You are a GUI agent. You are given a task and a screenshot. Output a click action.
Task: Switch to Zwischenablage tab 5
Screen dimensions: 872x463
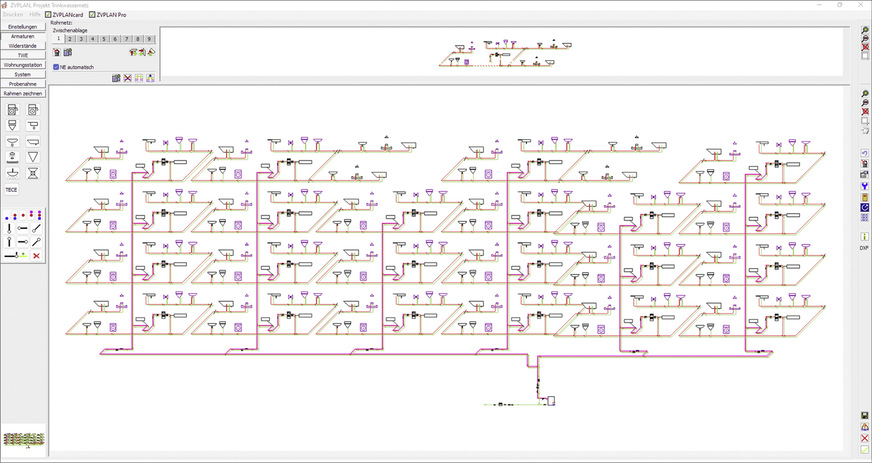click(x=104, y=38)
